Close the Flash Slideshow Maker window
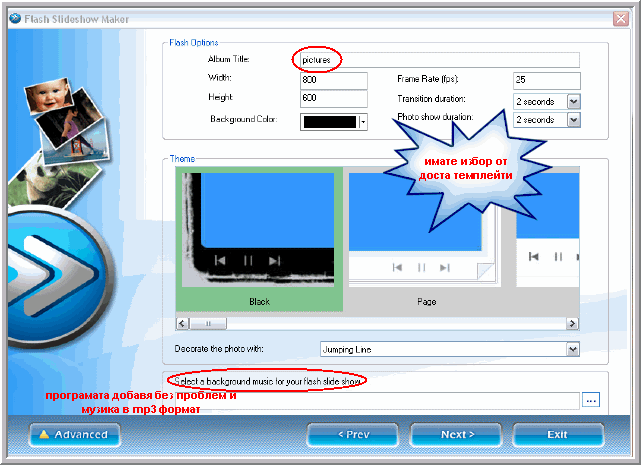 [x=621, y=18]
